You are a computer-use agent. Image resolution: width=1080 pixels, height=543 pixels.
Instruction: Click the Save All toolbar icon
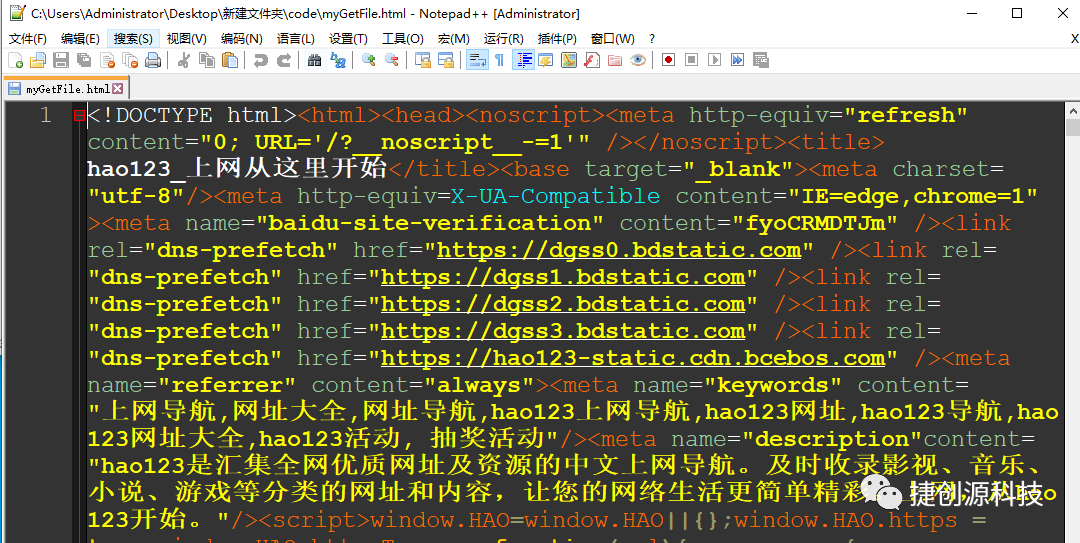coord(84,60)
